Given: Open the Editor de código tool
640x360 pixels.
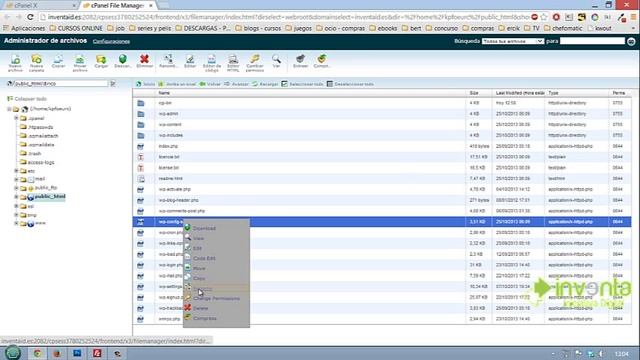Looking at the screenshot, I should 211,63.
